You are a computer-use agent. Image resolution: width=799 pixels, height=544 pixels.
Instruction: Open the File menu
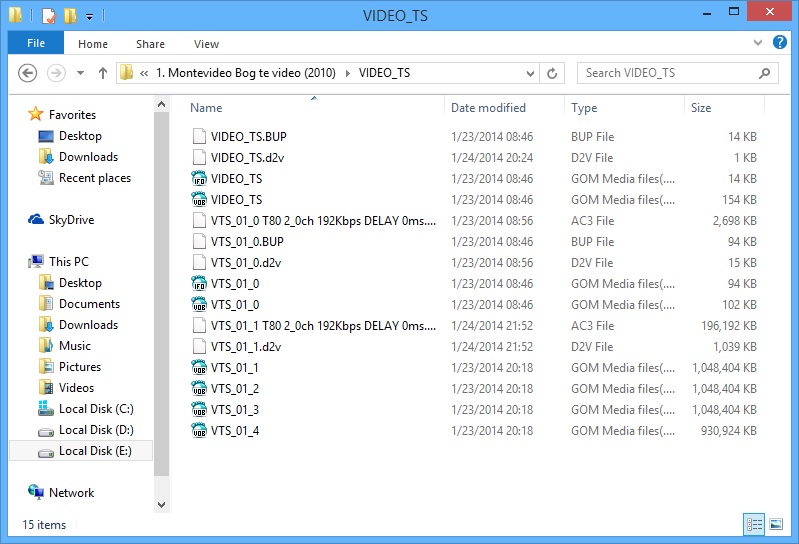36,44
